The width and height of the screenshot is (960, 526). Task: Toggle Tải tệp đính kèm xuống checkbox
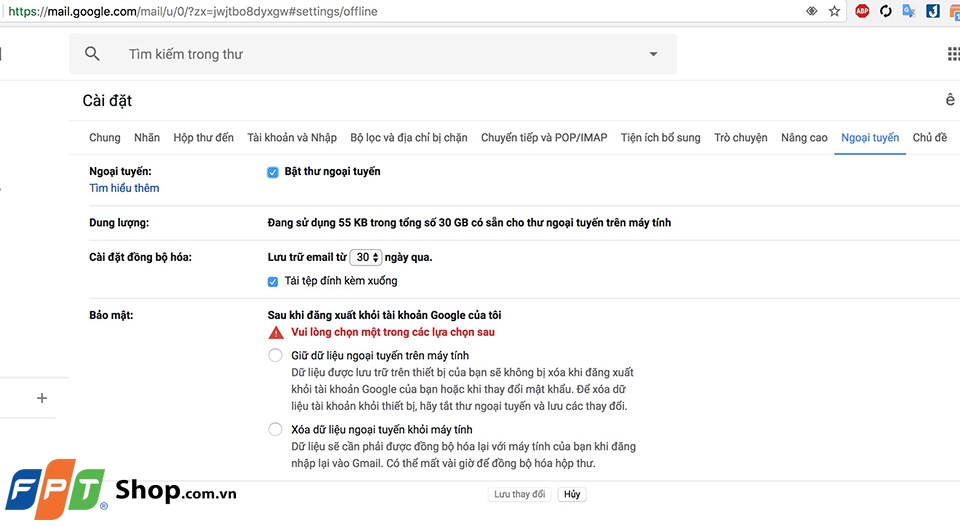(x=273, y=282)
